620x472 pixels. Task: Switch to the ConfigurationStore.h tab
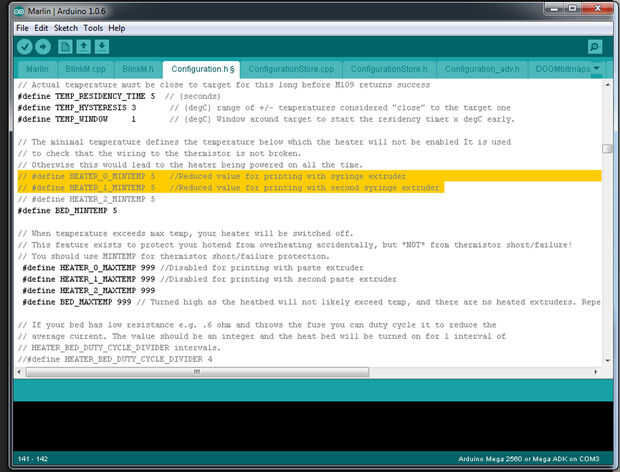[389, 69]
